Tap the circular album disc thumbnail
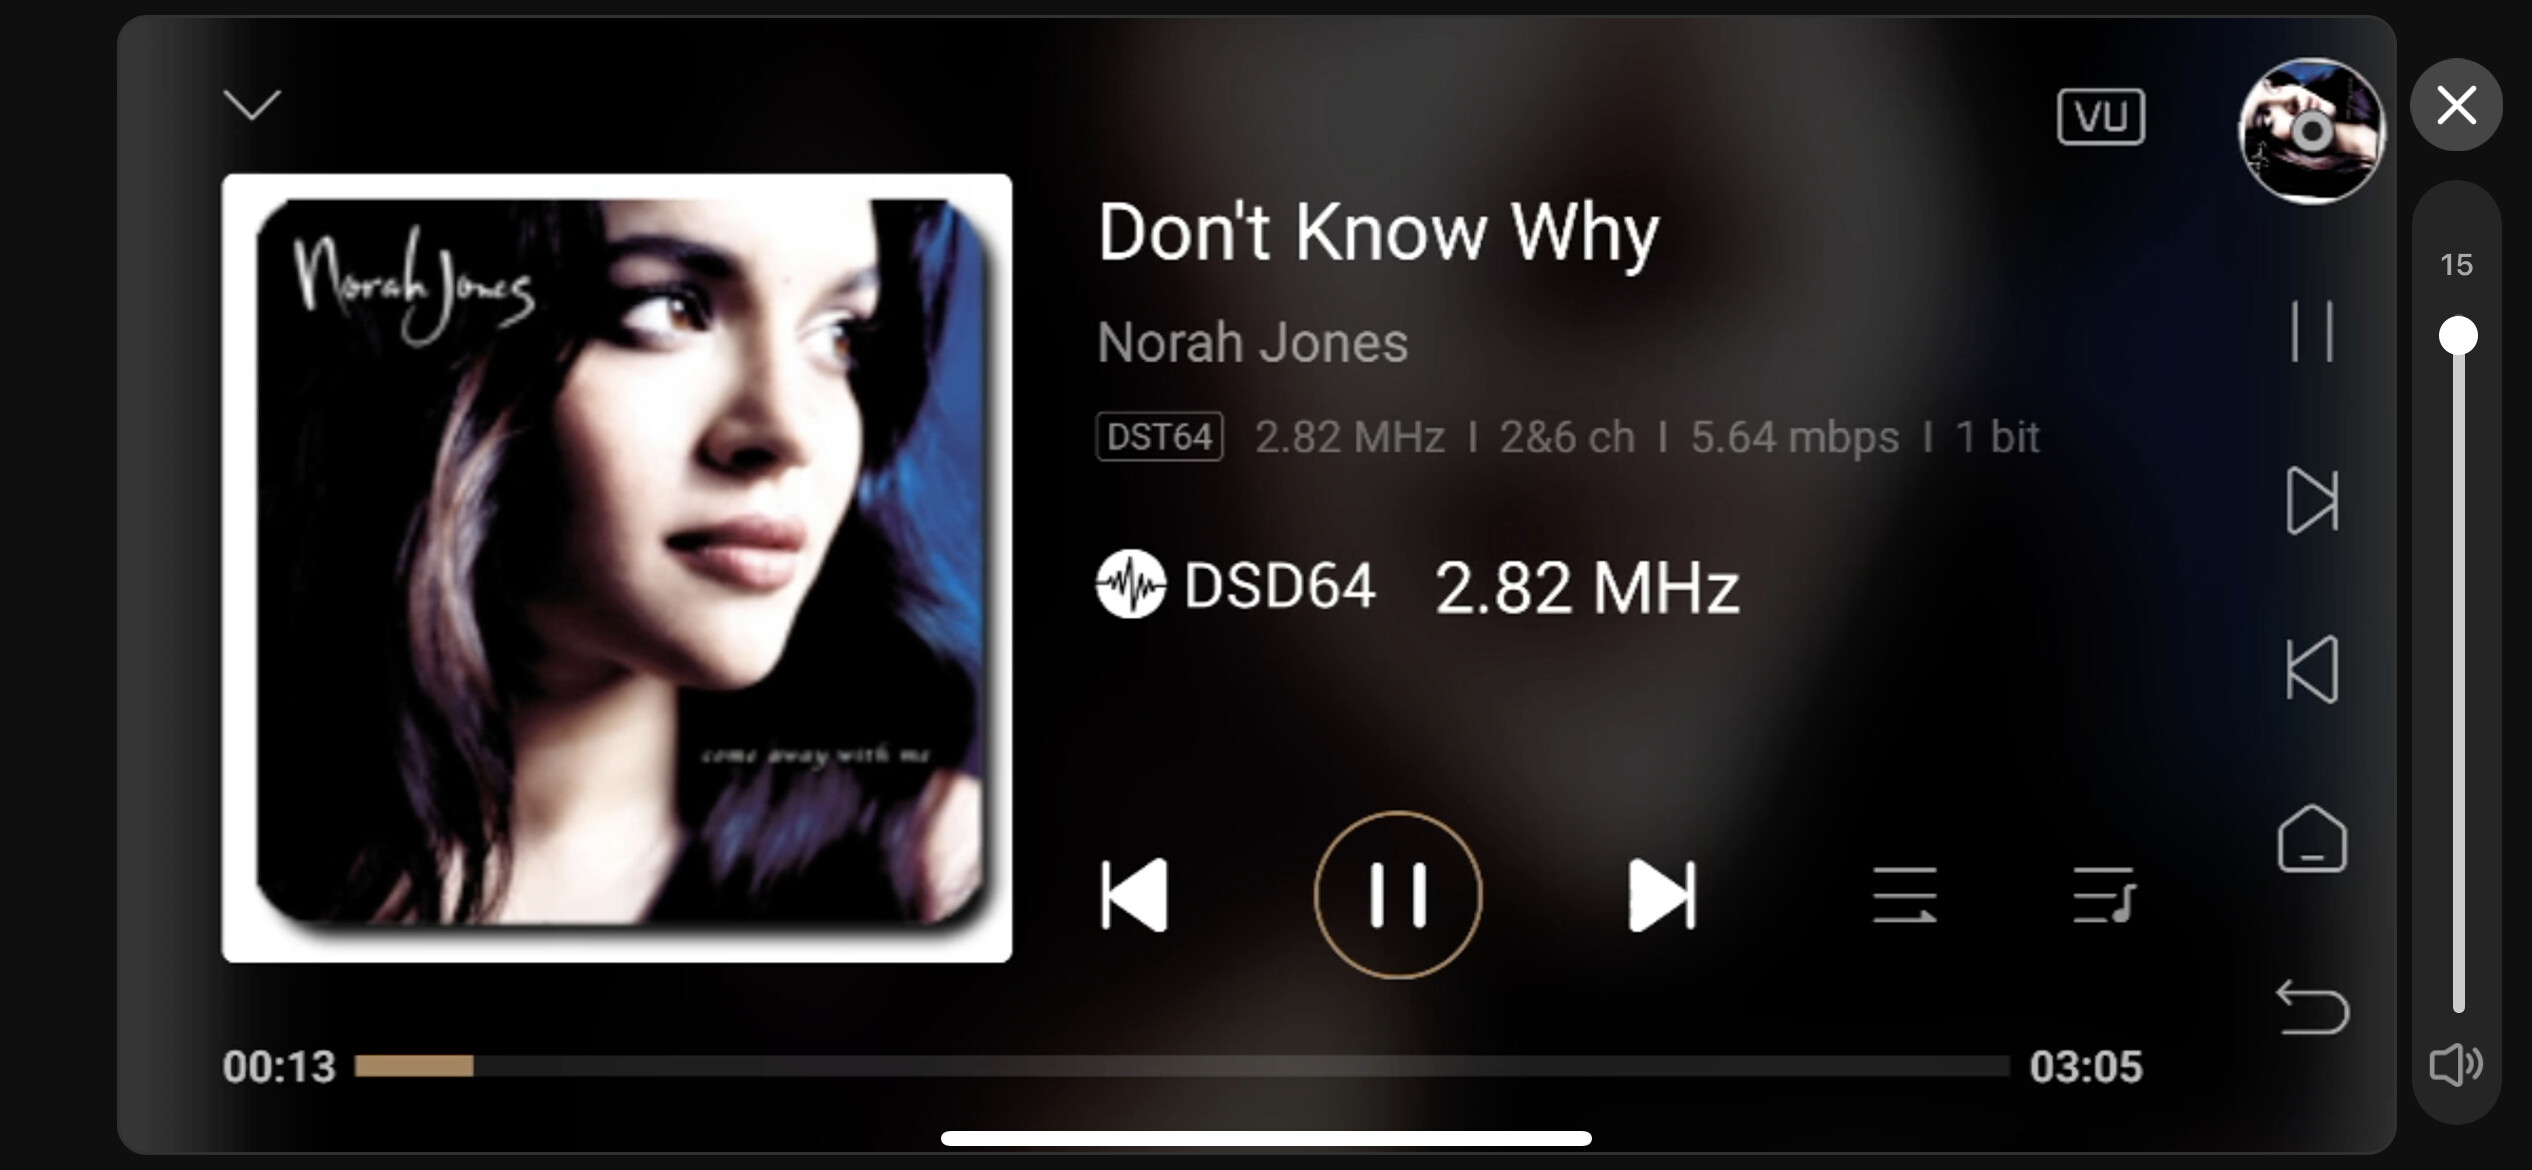The height and width of the screenshot is (1170, 2532). pos(2311,131)
